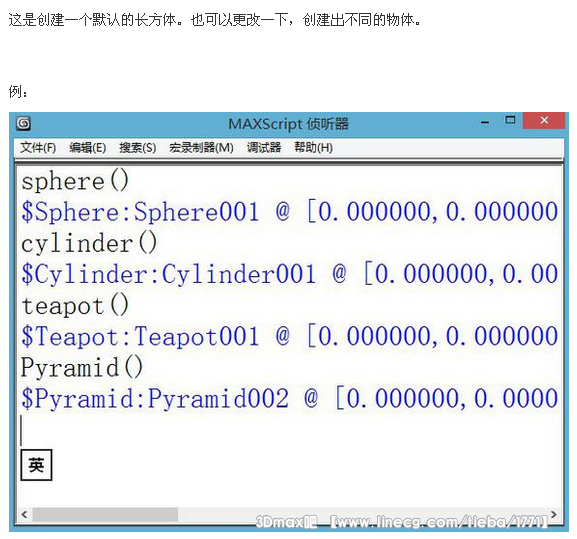The height and width of the screenshot is (539, 577).
Task: Click the sphere() command line
Action: [x=75, y=181]
